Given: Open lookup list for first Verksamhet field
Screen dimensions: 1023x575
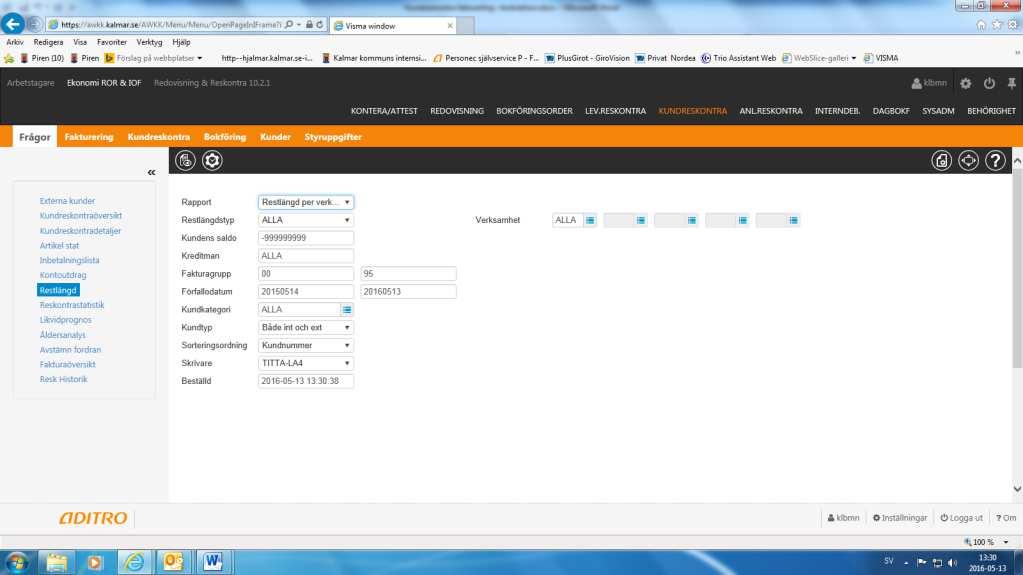Looking at the screenshot, I should click(590, 221).
